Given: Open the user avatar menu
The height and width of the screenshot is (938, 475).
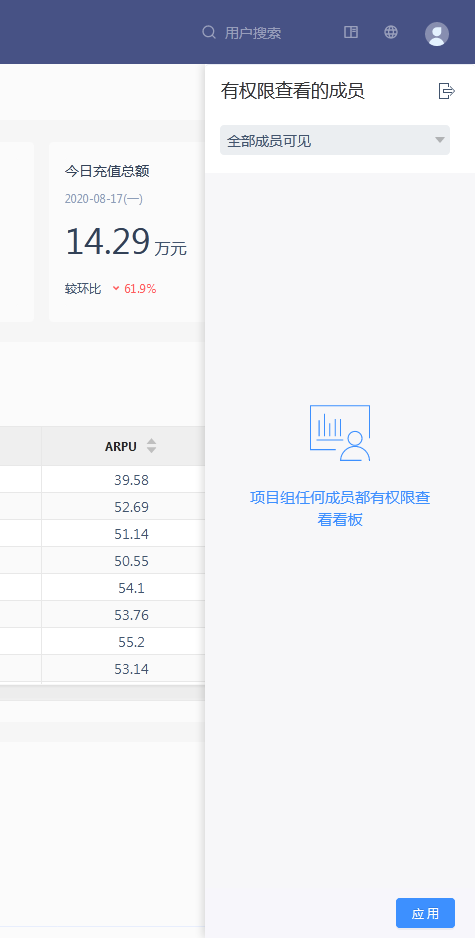Looking at the screenshot, I should tap(437, 34).
